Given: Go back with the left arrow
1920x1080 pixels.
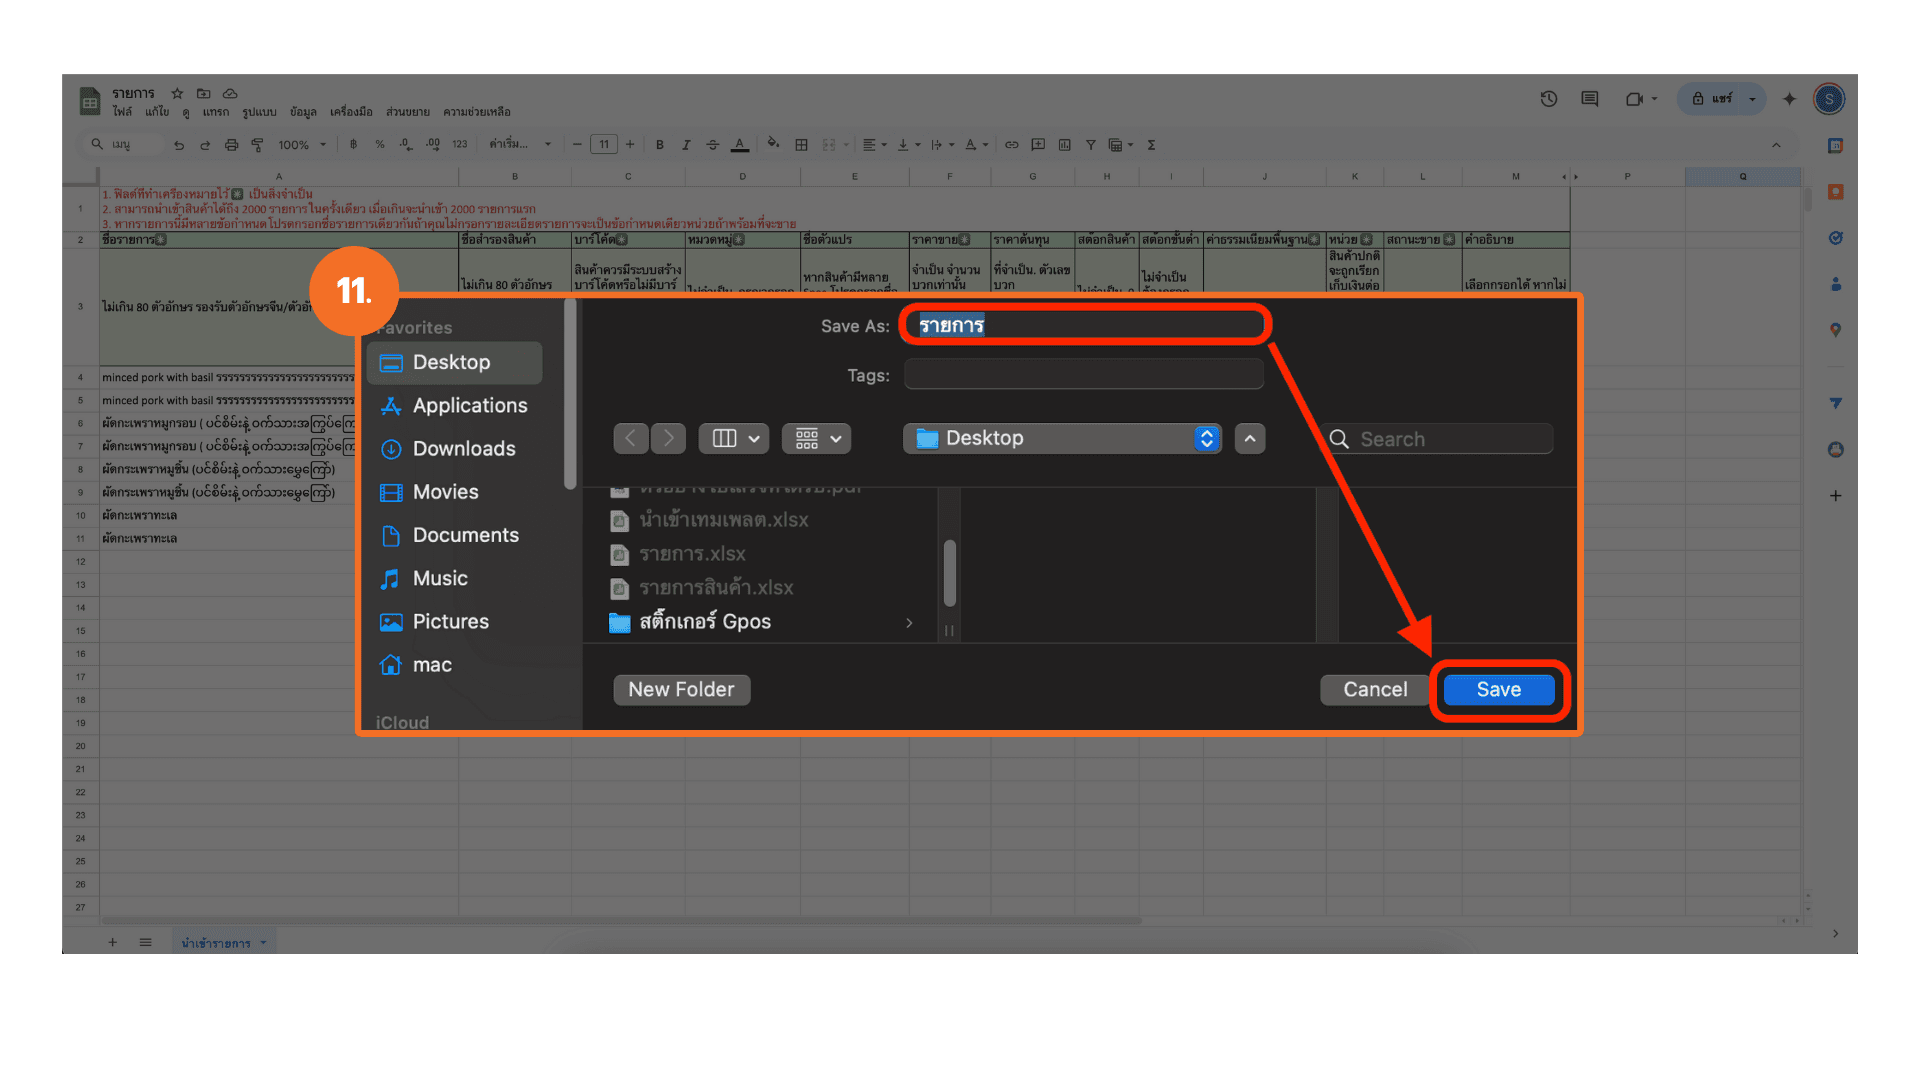Looking at the screenshot, I should 630,439.
